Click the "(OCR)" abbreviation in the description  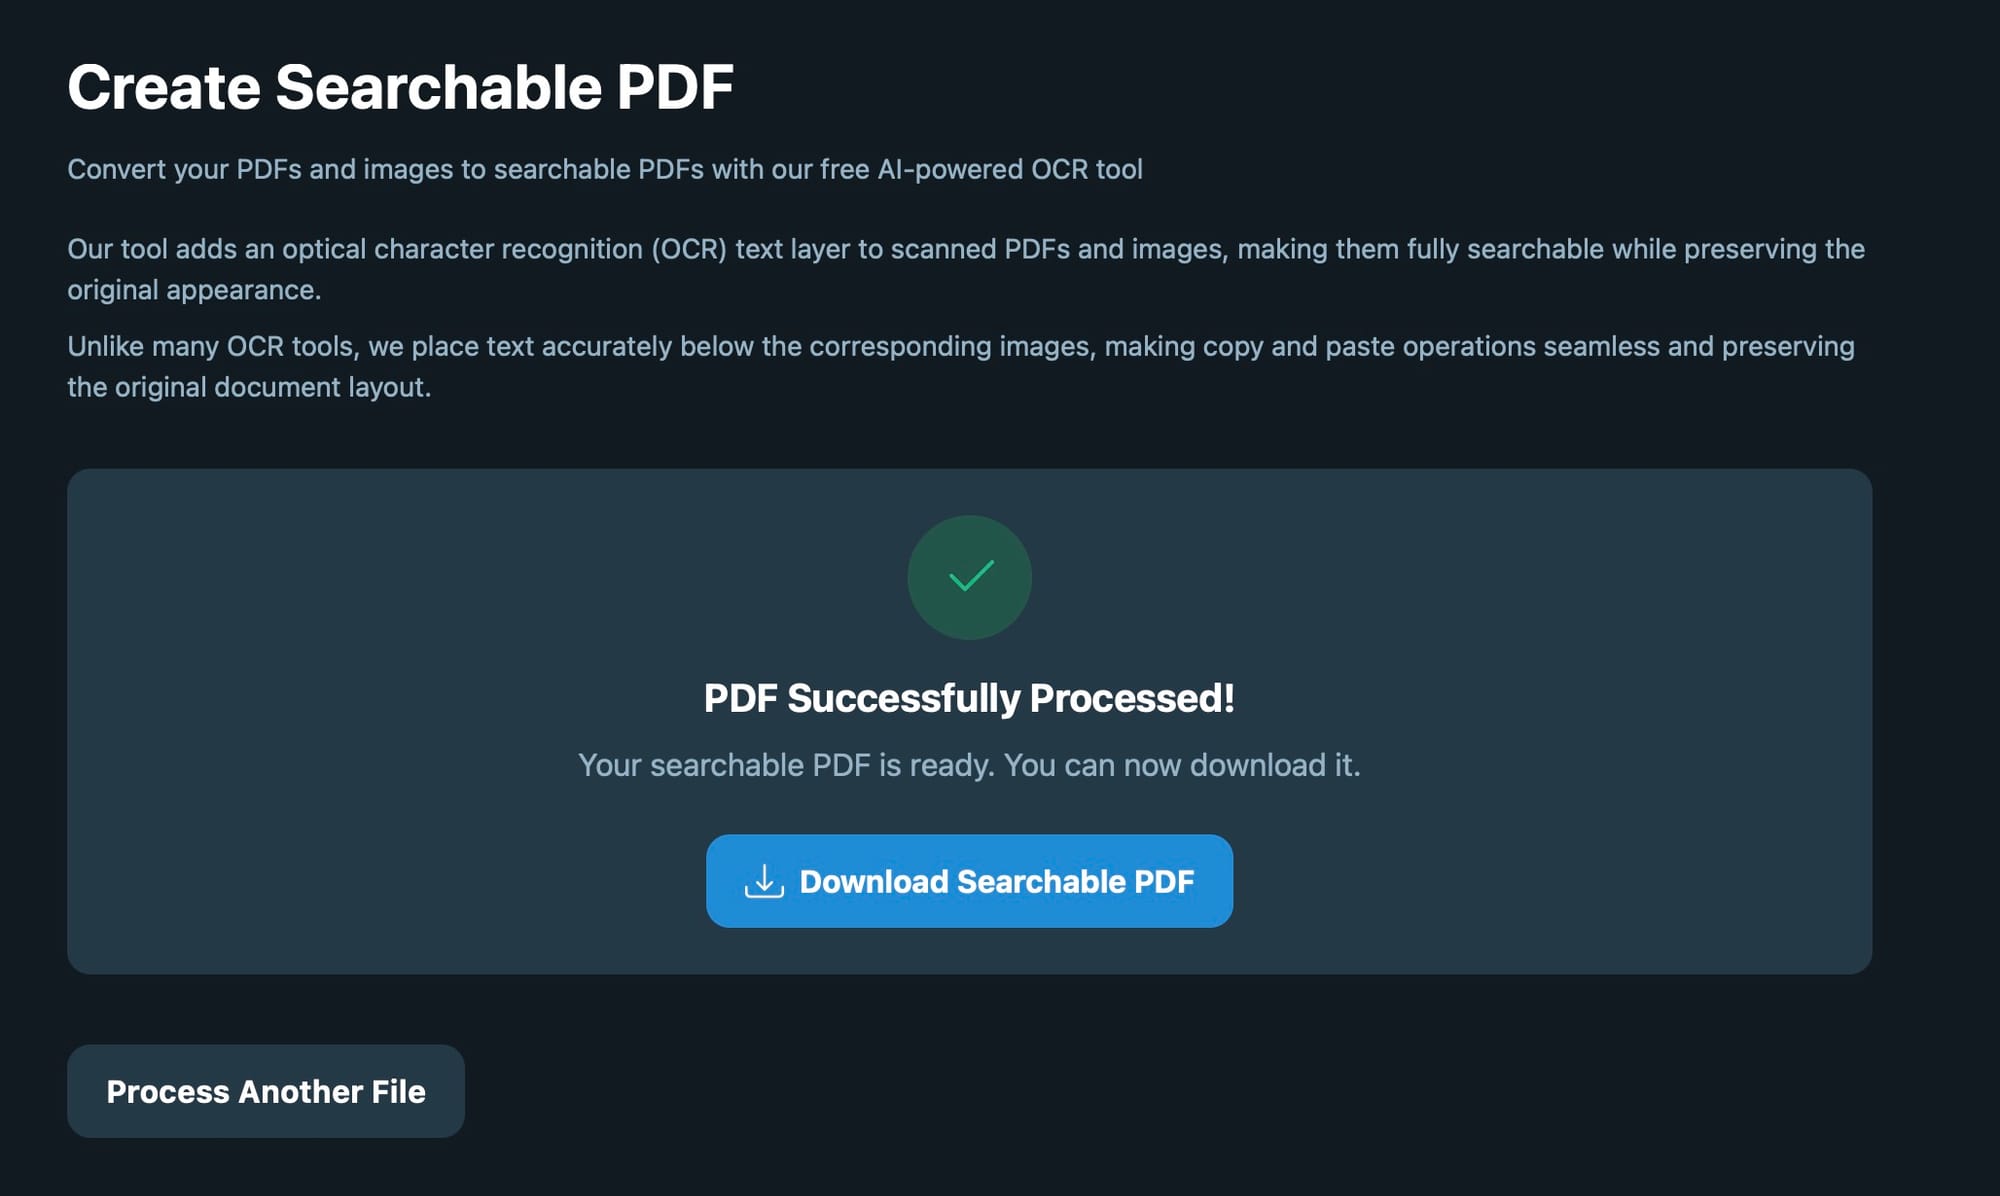(x=689, y=249)
